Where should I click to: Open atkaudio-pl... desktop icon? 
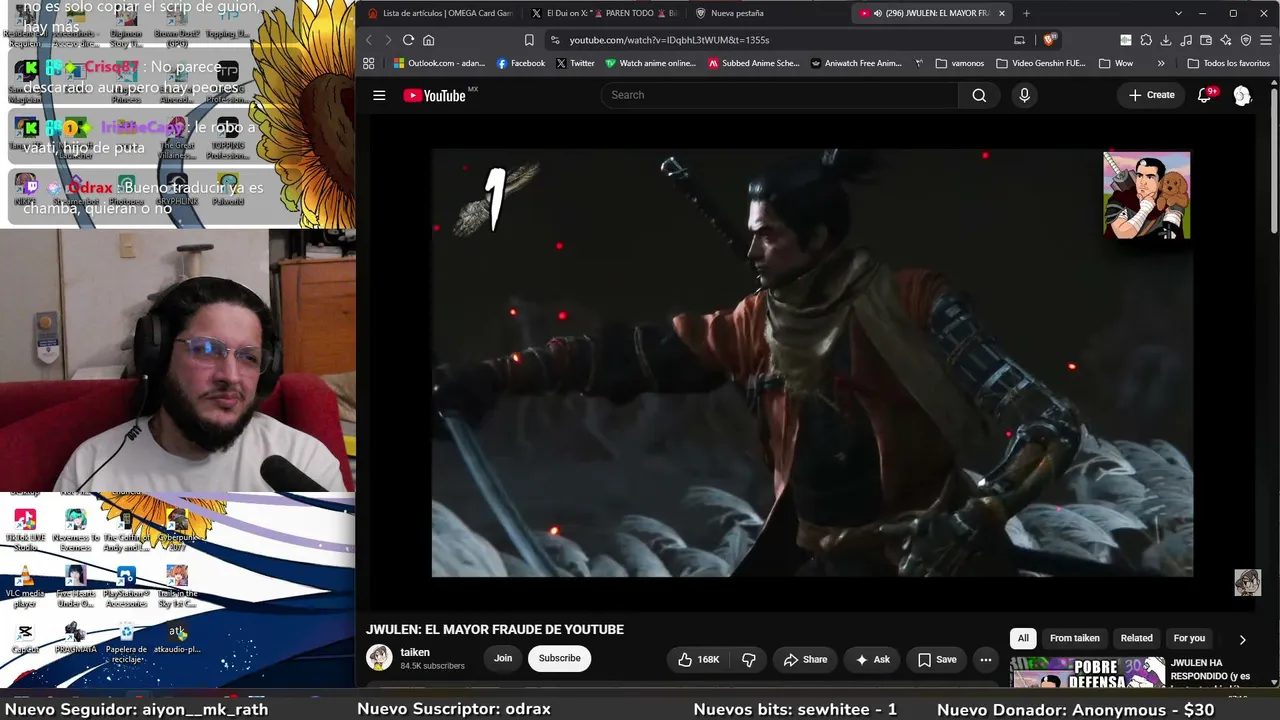coord(177,639)
